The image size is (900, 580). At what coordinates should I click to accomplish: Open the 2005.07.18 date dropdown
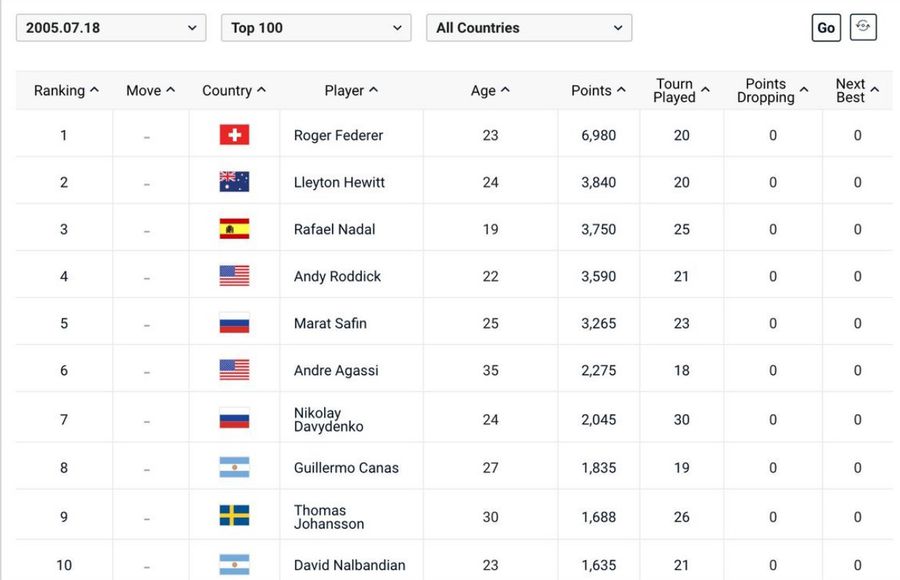pos(111,28)
